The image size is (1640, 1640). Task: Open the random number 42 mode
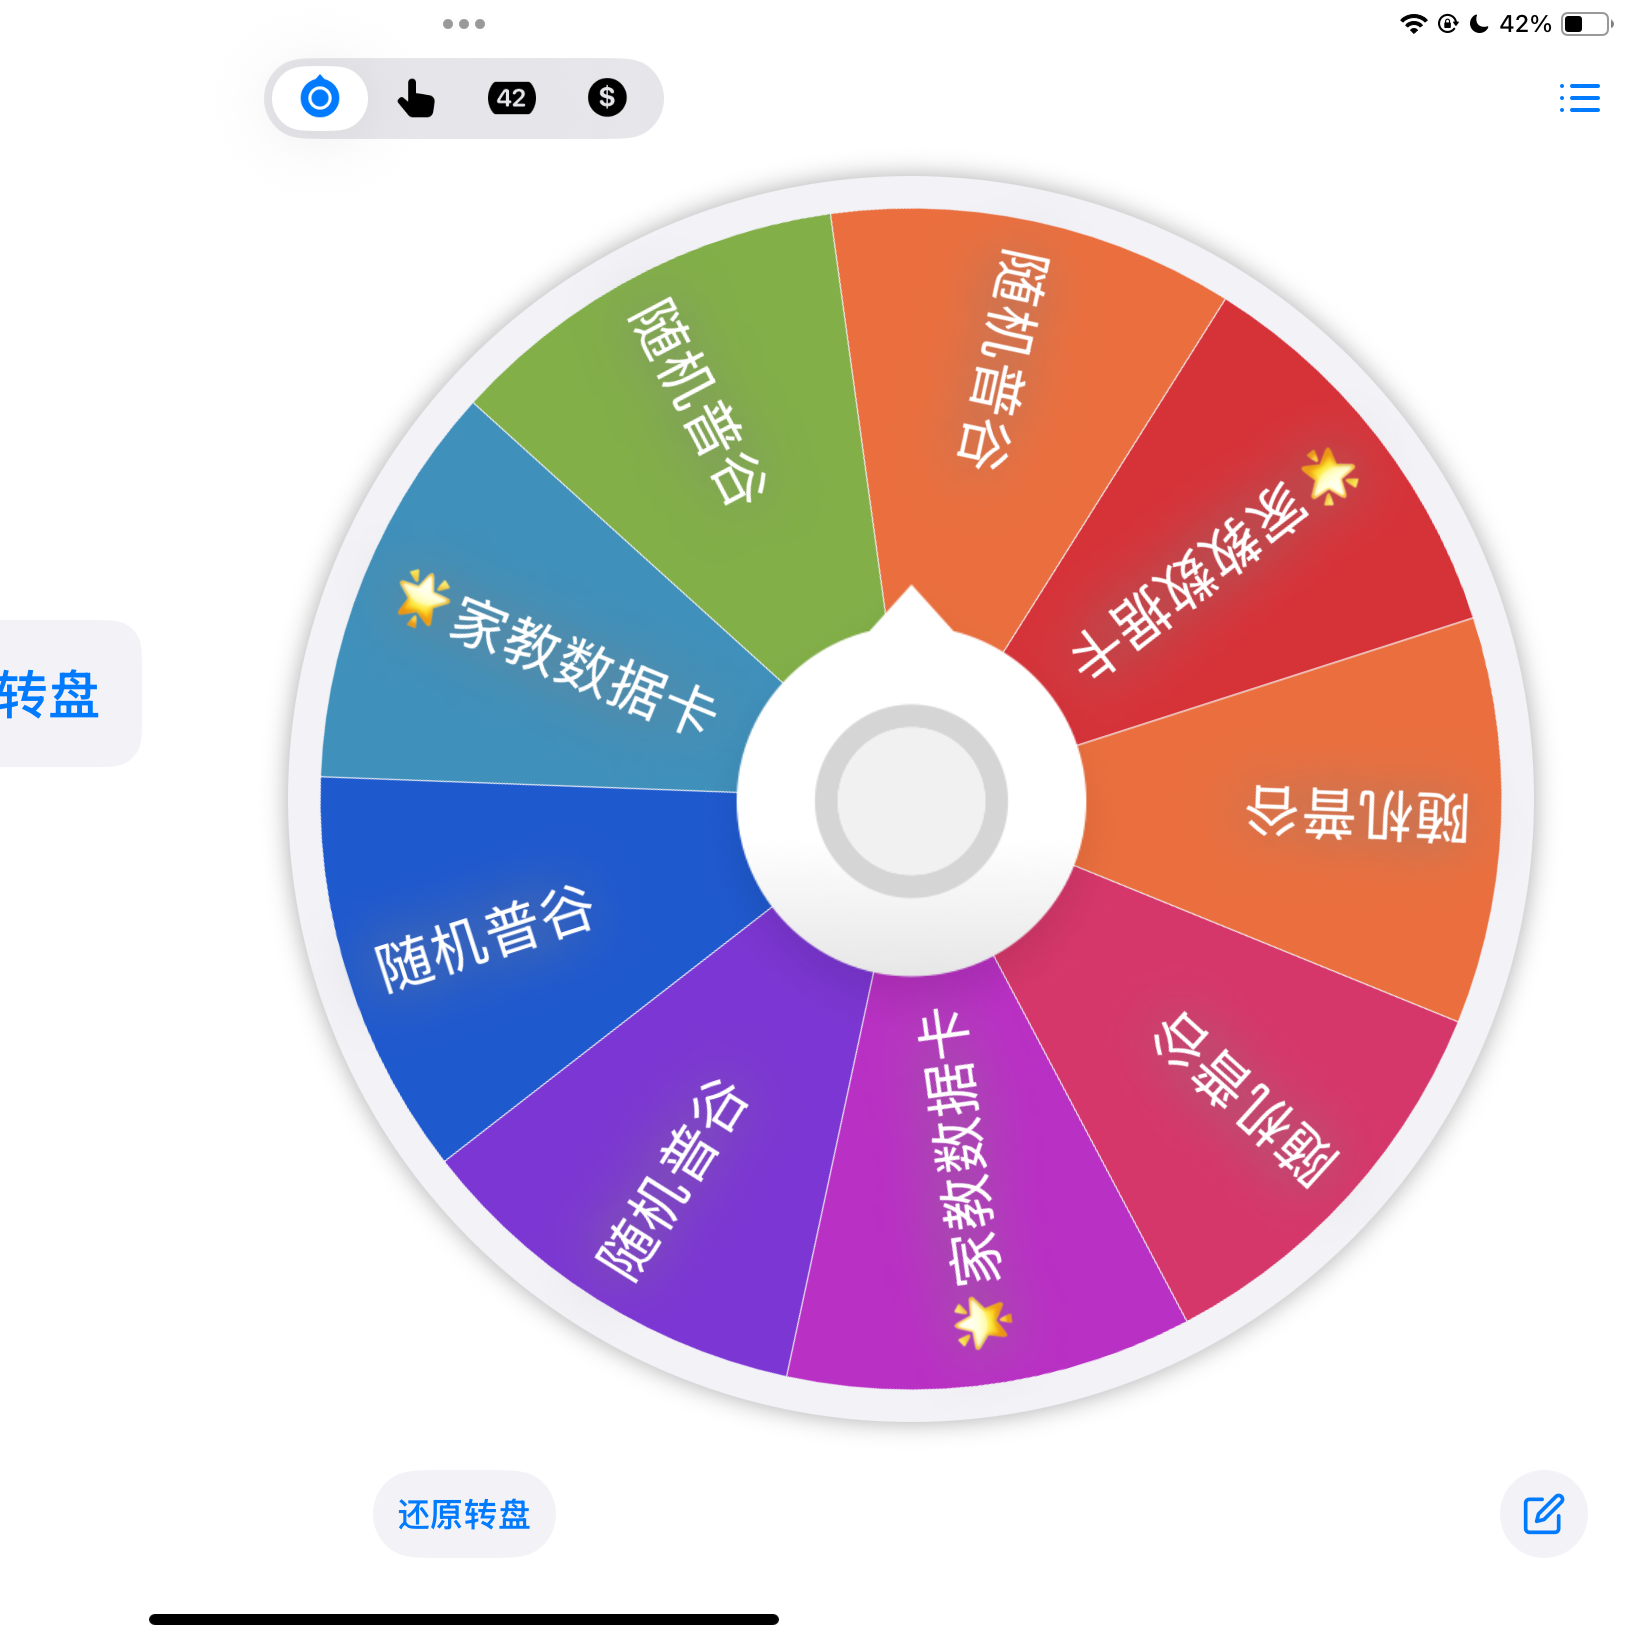click(x=511, y=98)
